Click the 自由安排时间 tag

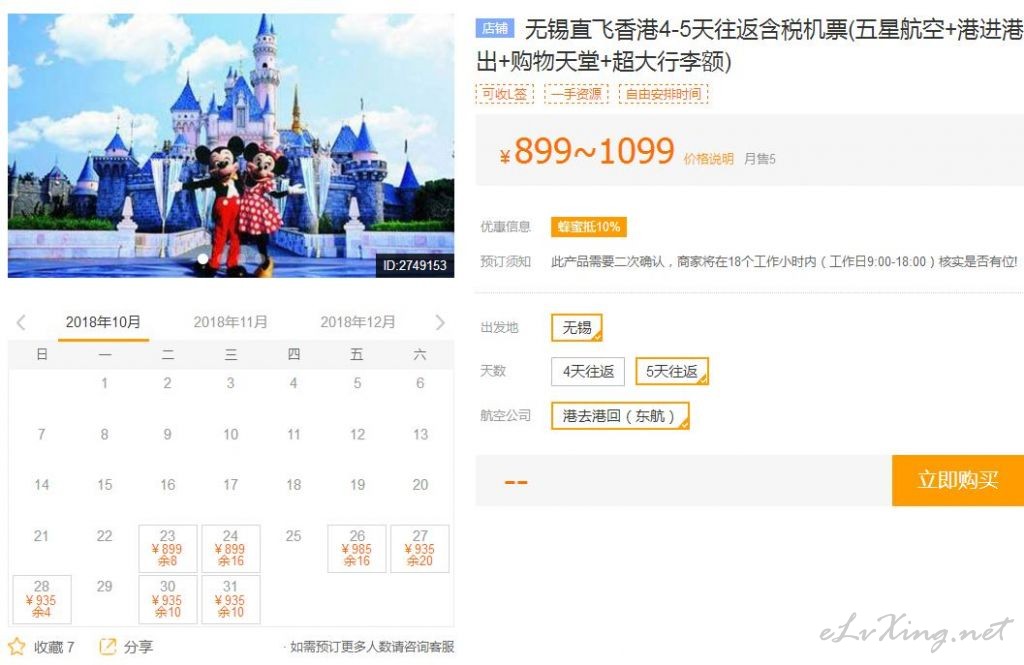coord(663,94)
